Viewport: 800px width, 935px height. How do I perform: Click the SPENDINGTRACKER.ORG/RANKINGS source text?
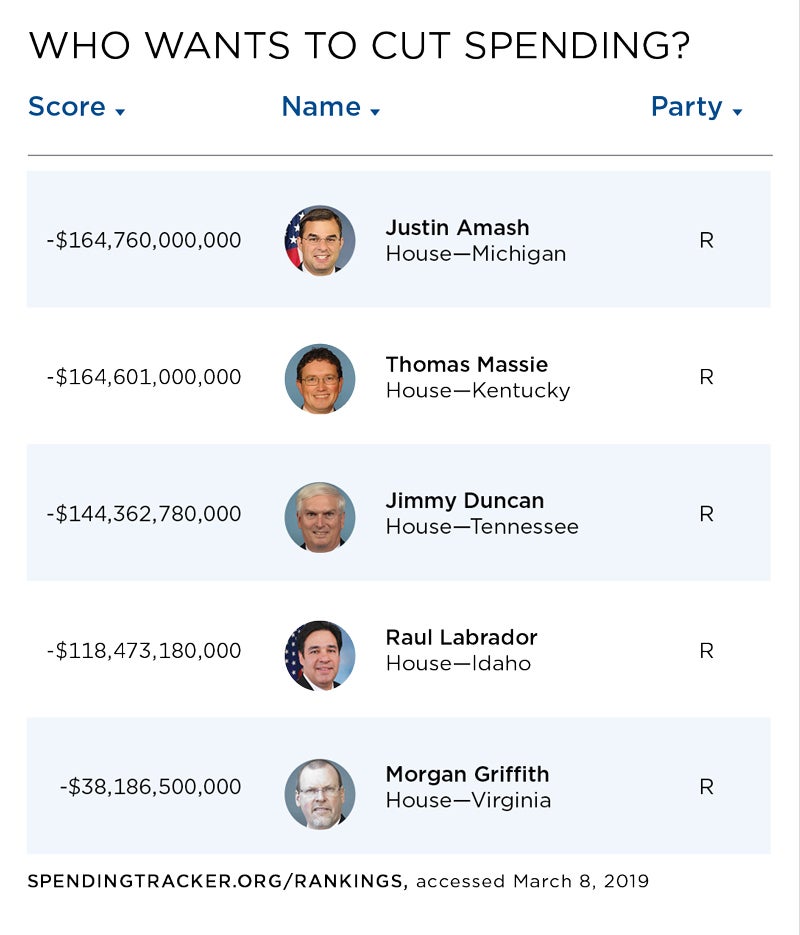(x=217, y=882)
